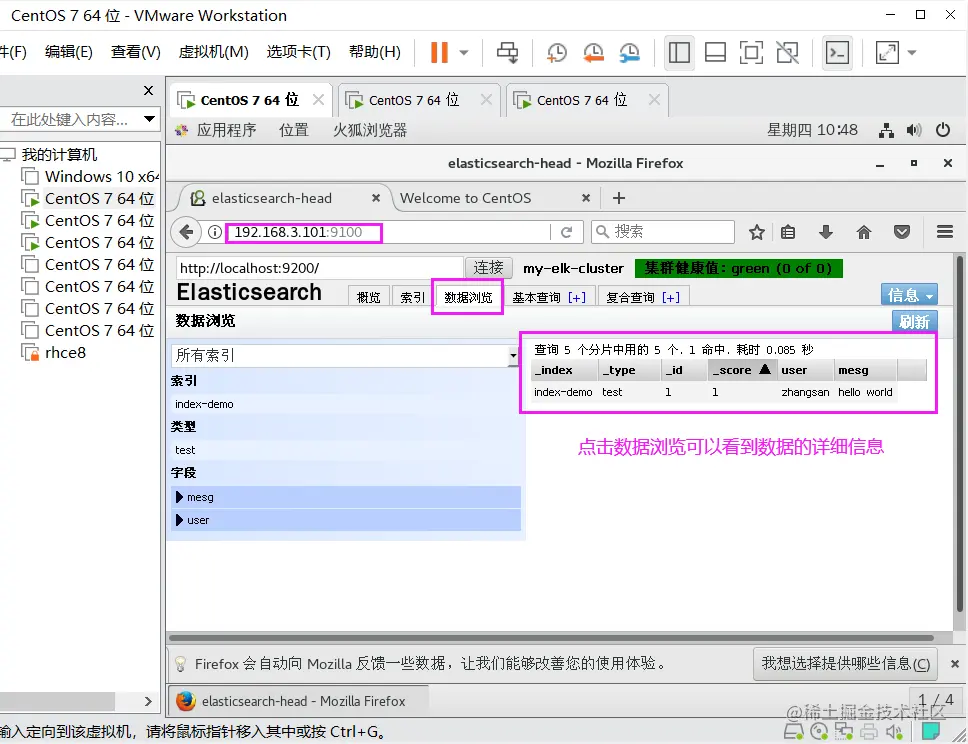Click the power icon in the CentOS top bar

pyautogui.click(x=942, y=130)
